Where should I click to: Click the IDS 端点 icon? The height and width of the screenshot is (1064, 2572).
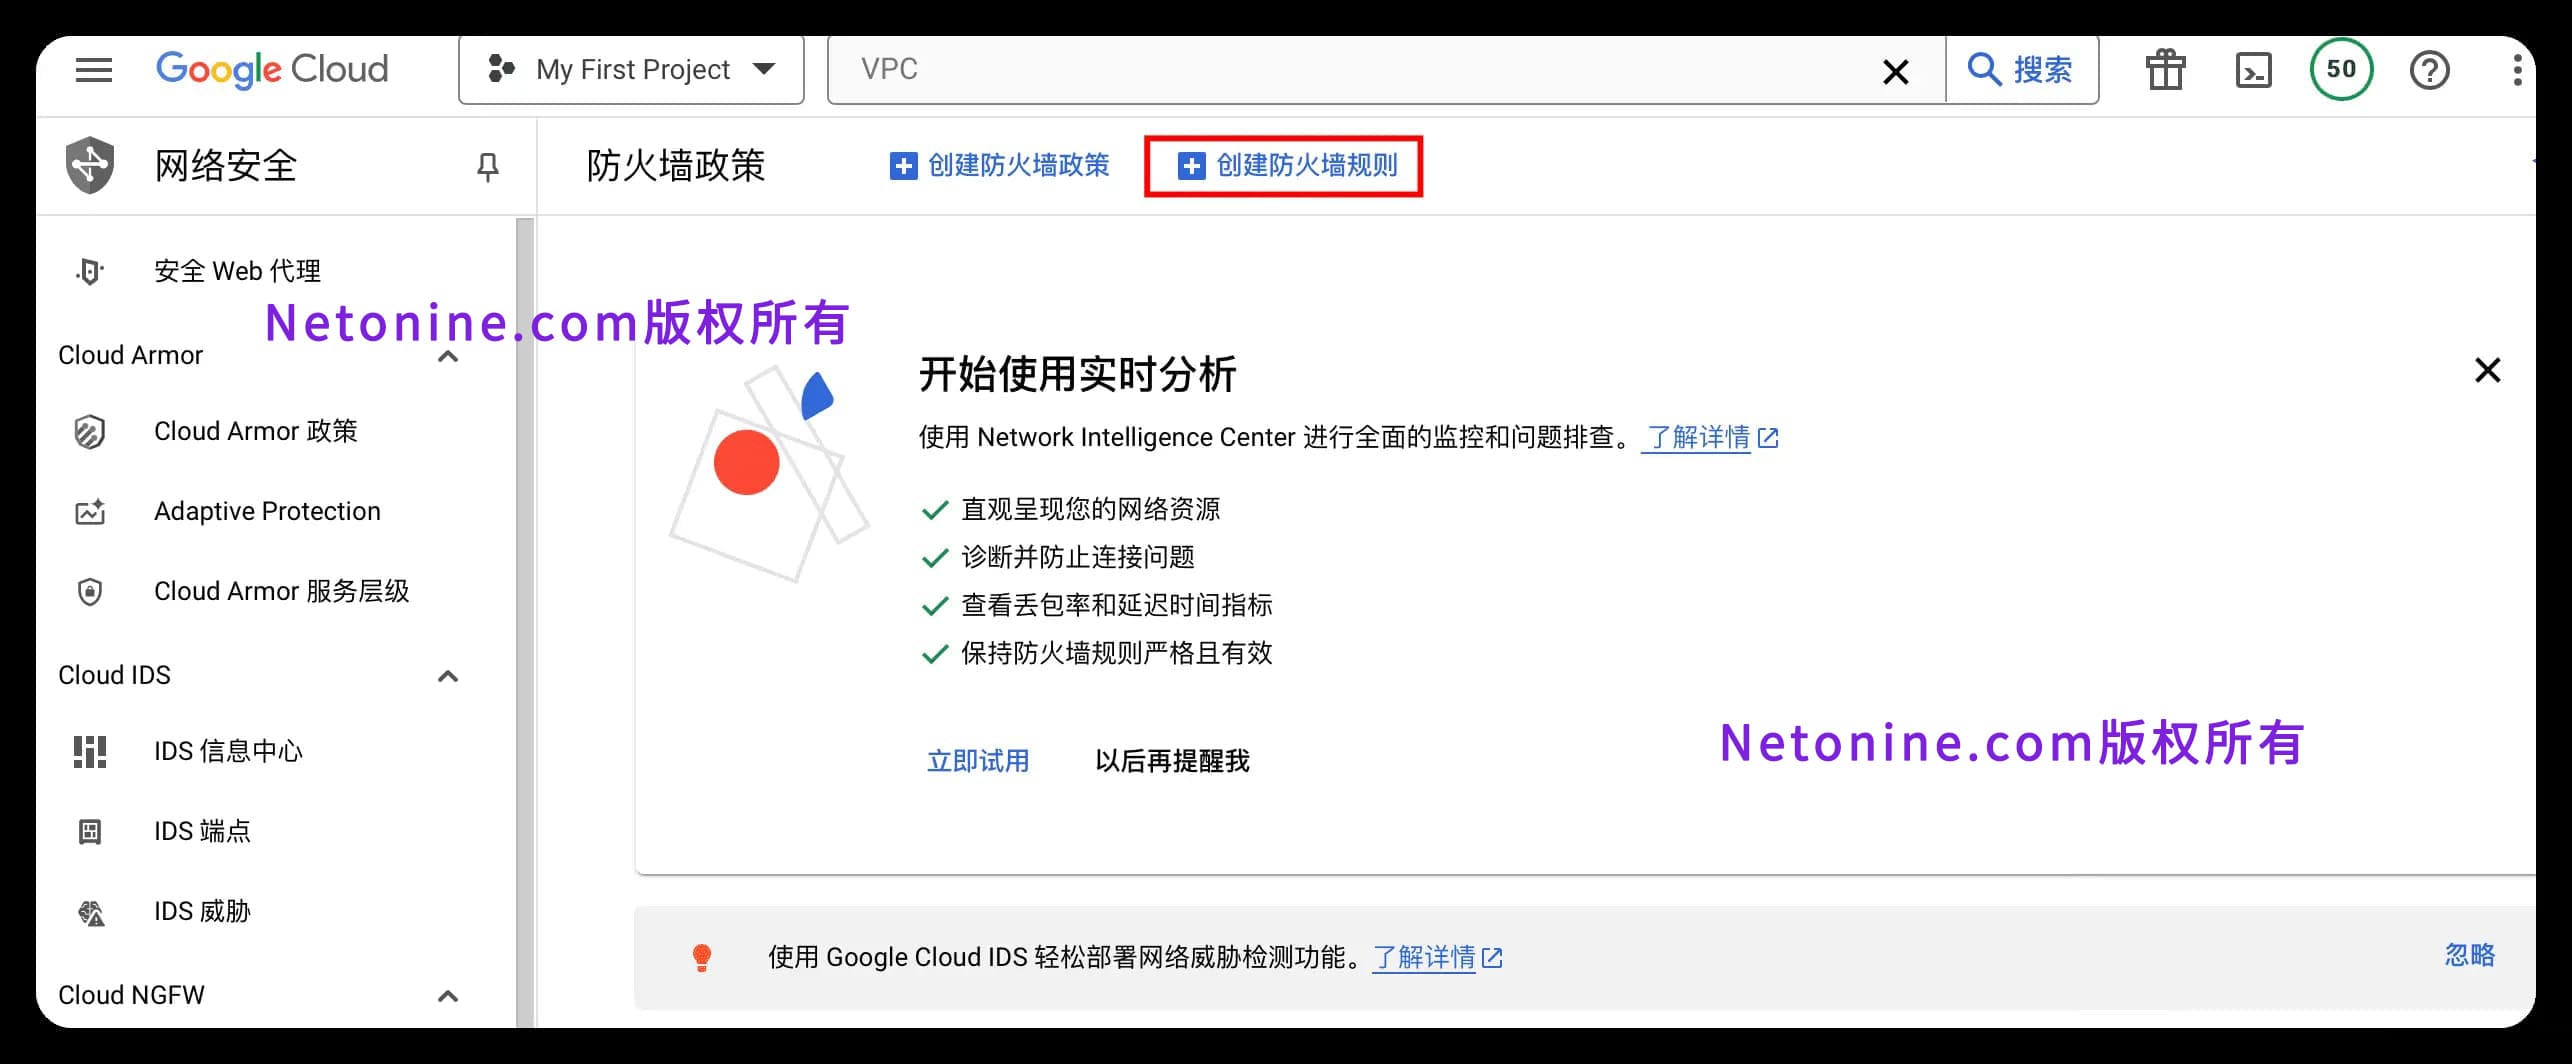point(90,832)
